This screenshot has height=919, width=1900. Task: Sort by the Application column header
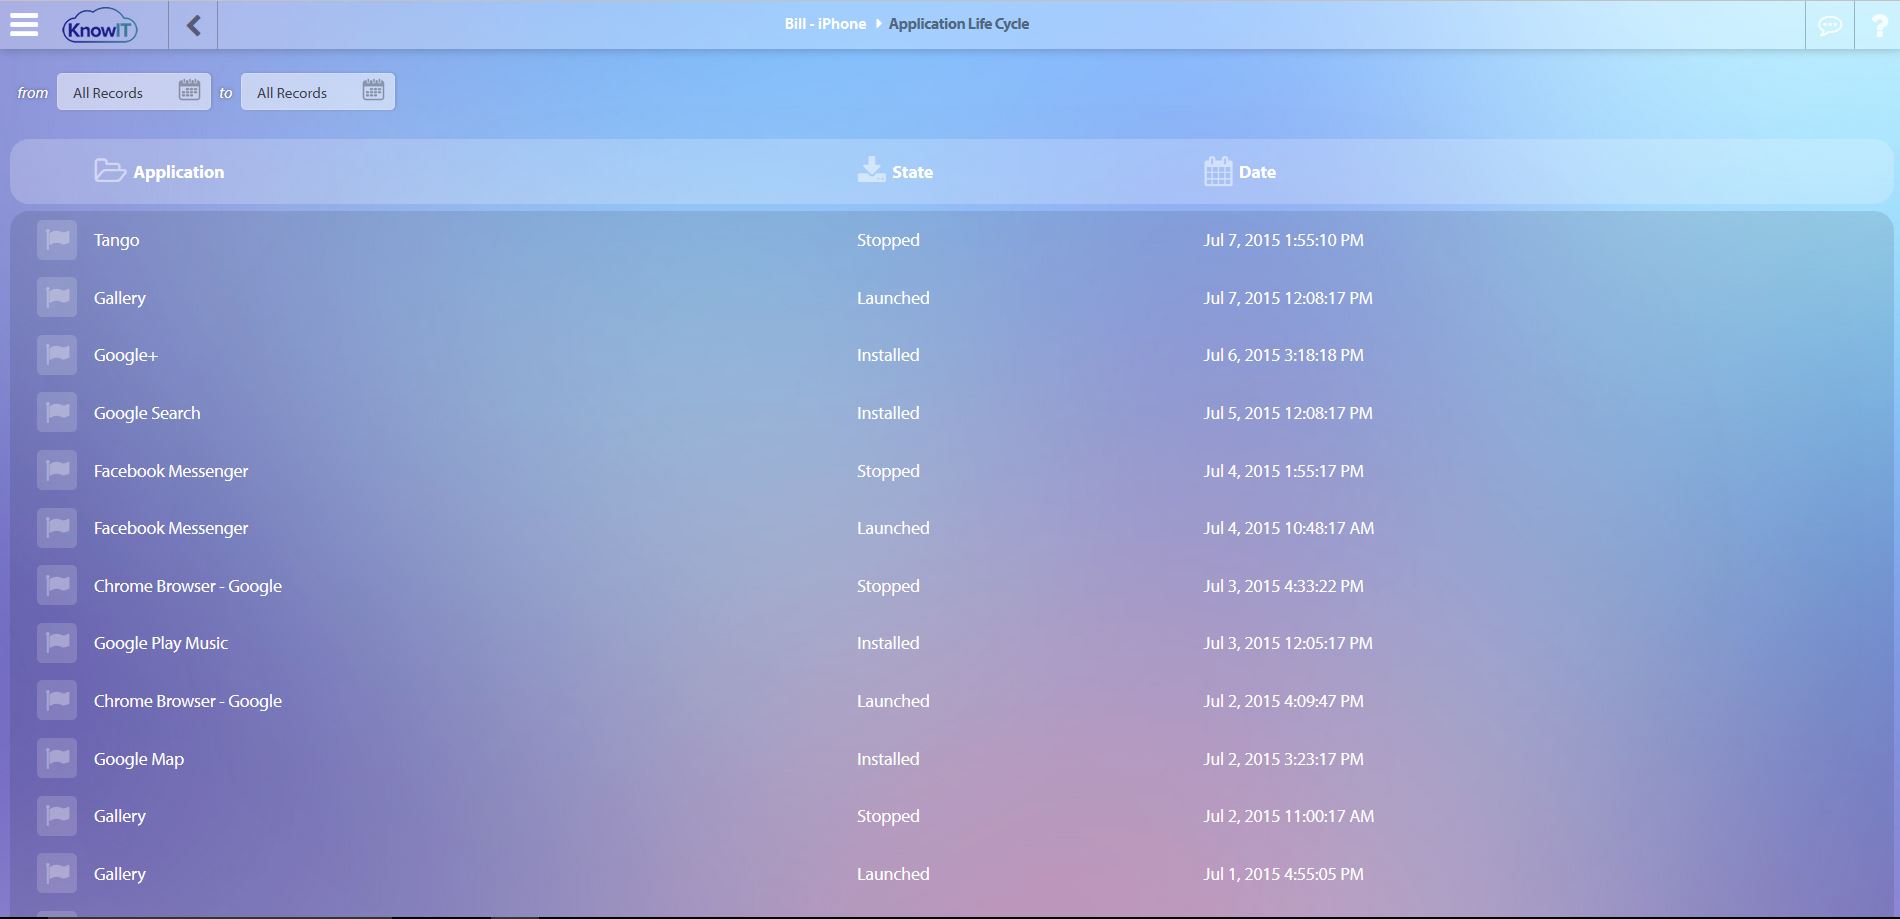coord(178,172)
